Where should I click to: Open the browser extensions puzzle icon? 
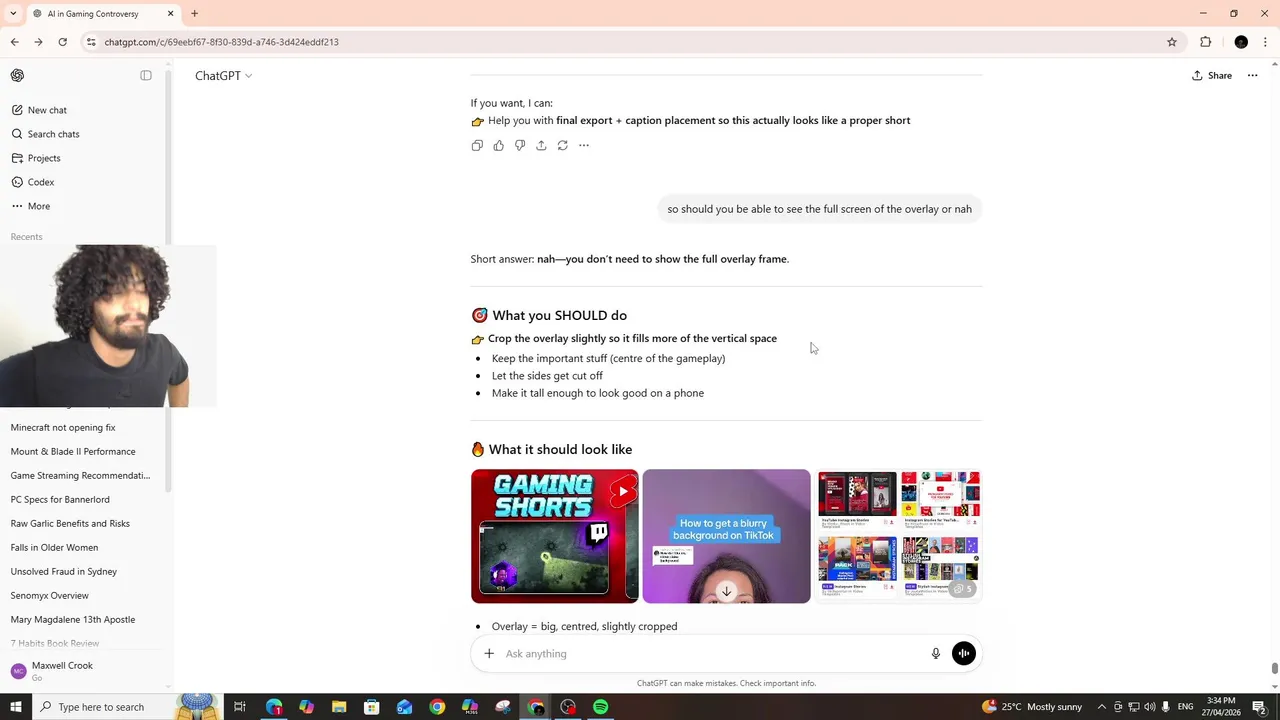(1205, 42)
